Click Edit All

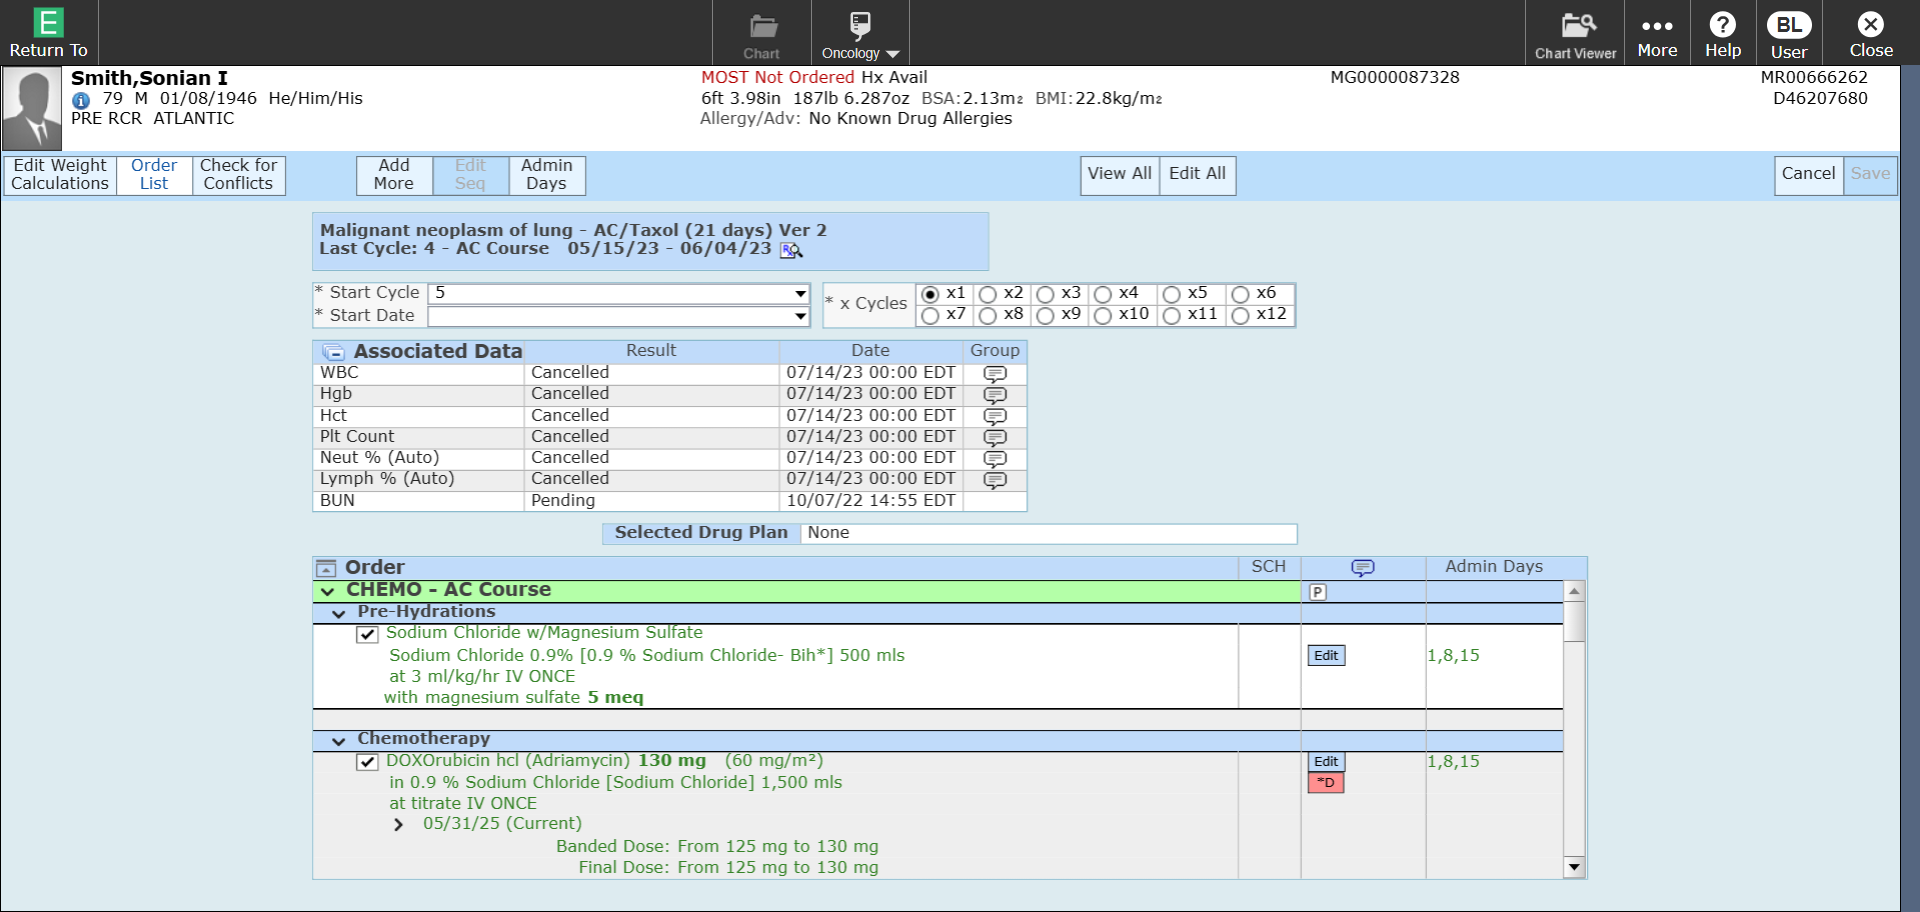click(x=1198, y=175)
